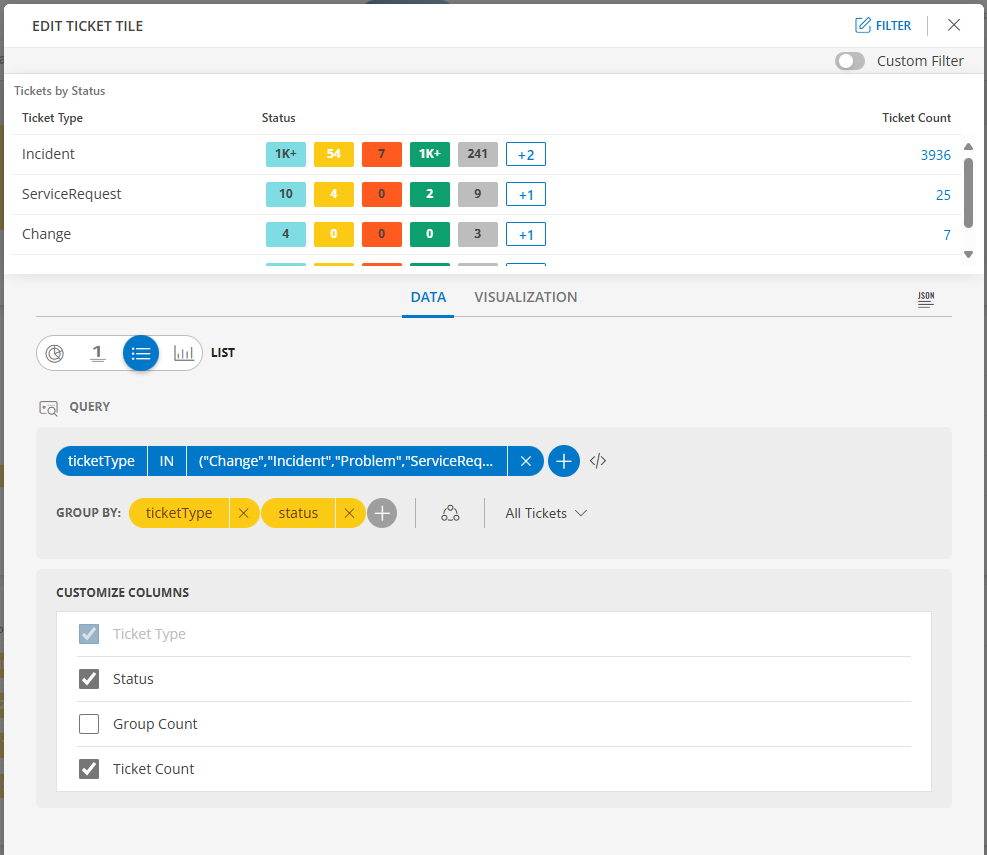Expand the +1 hidden statuses for Change

(525, 234)
